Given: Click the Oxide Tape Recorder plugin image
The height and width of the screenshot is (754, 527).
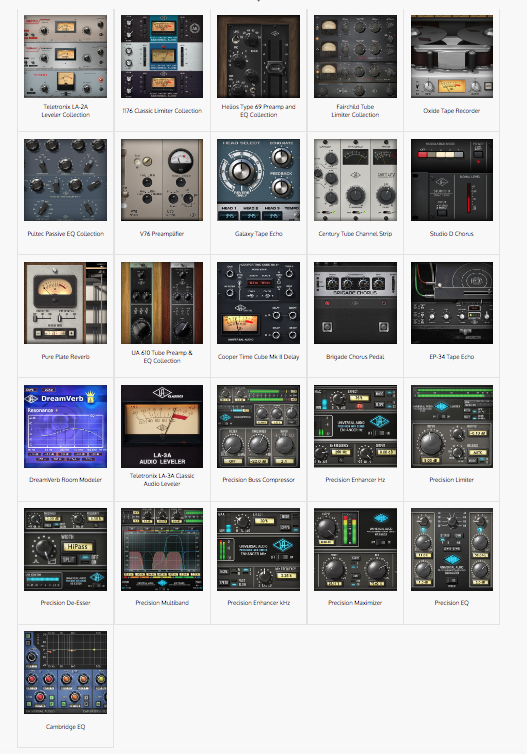Looking at the screenshot, I should click(452, 56).
